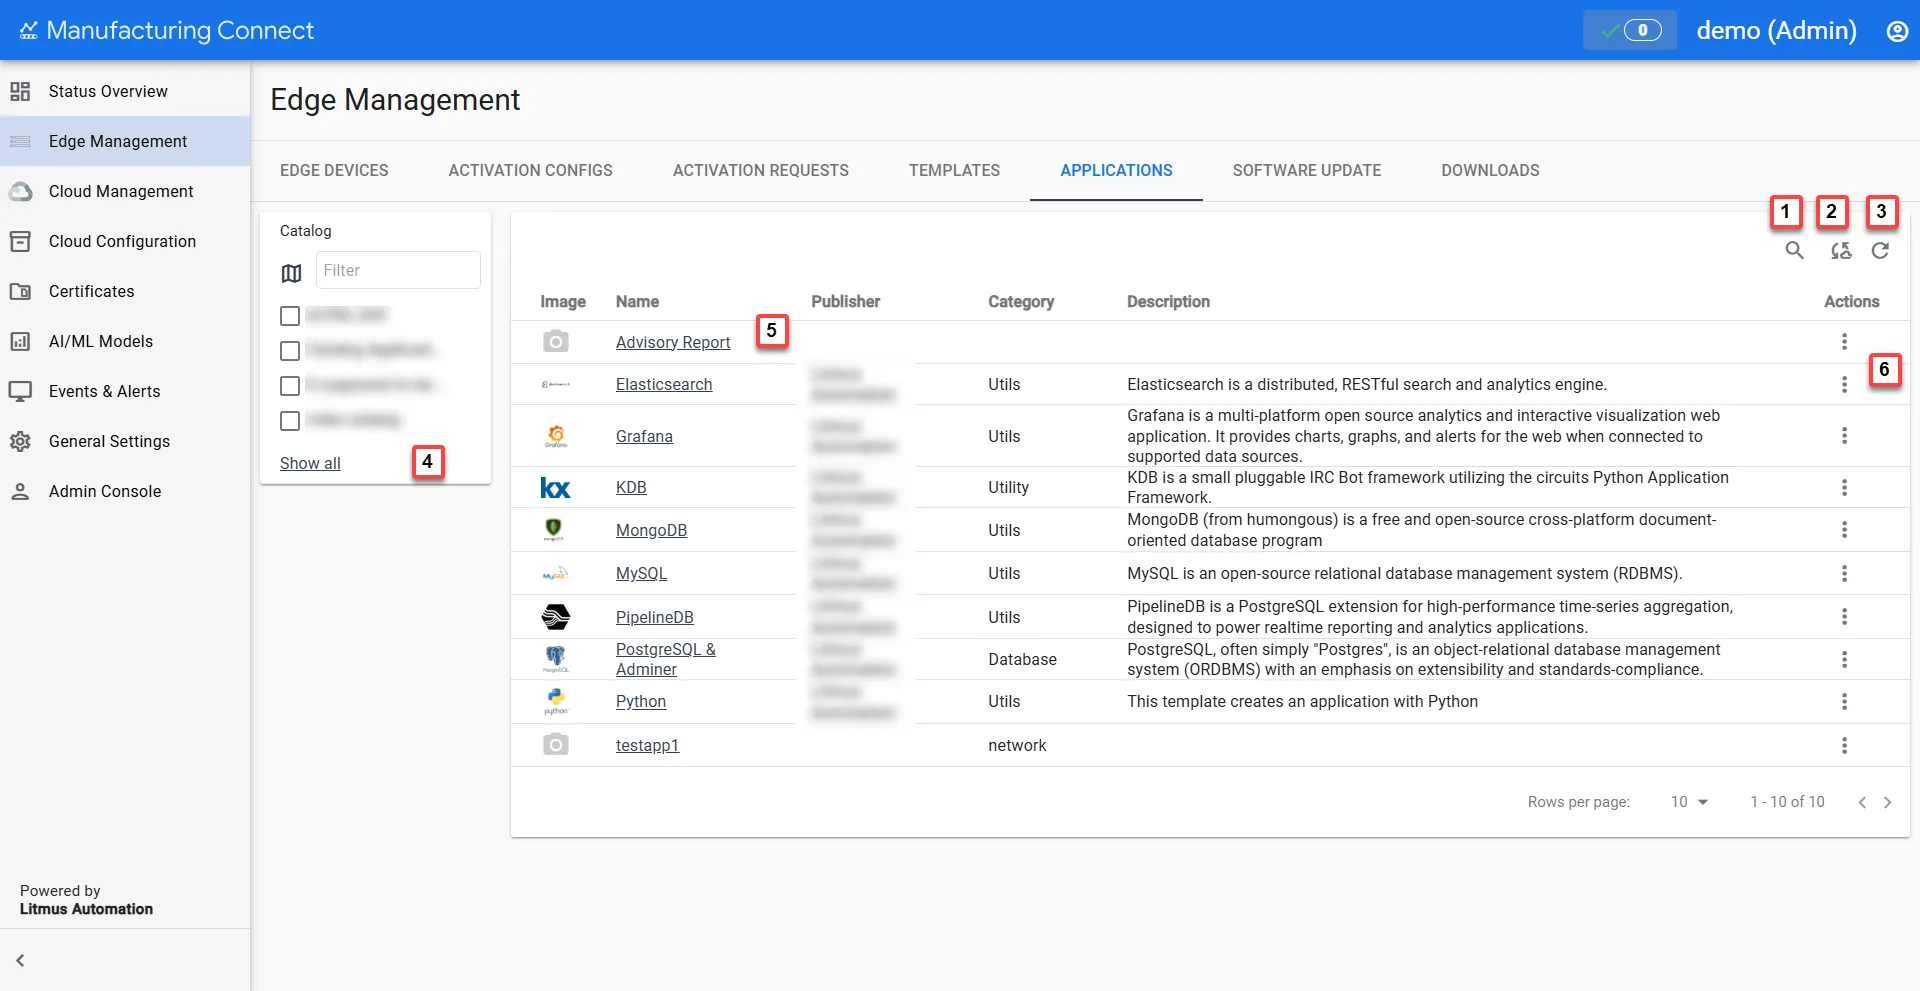Screen dimensions: 1920x991
Task: Go to the next page of applications
Action: point(1887,802)
